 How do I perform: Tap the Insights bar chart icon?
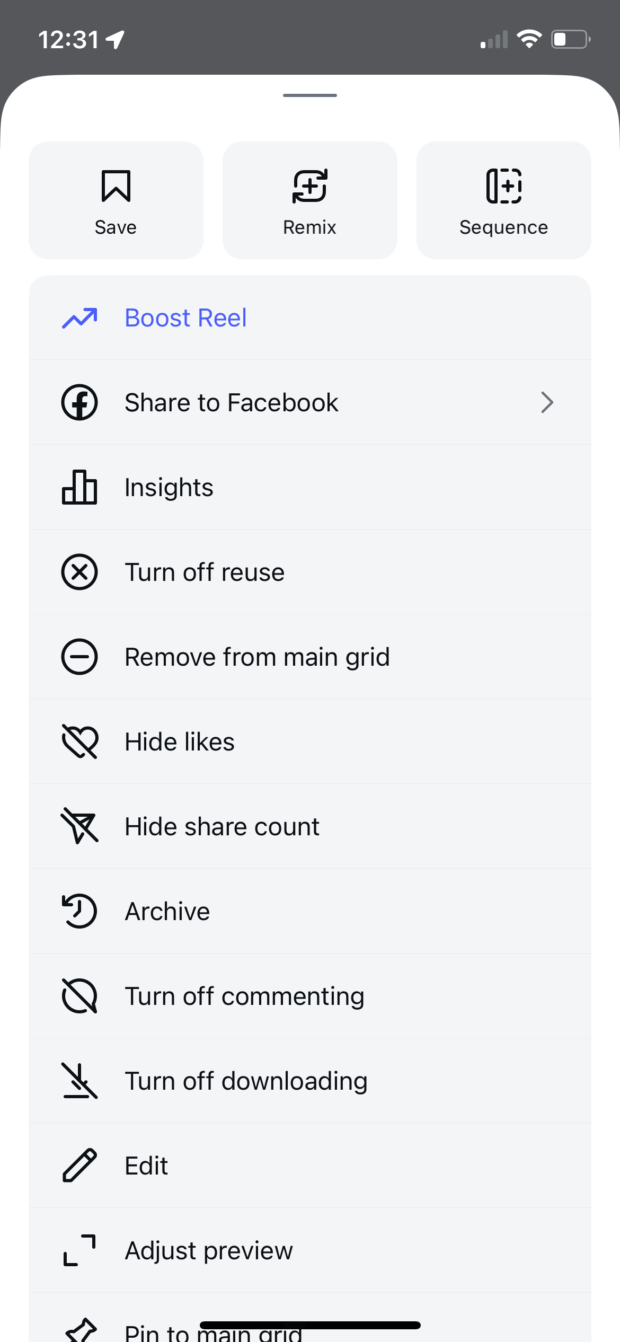pos(80,488)
